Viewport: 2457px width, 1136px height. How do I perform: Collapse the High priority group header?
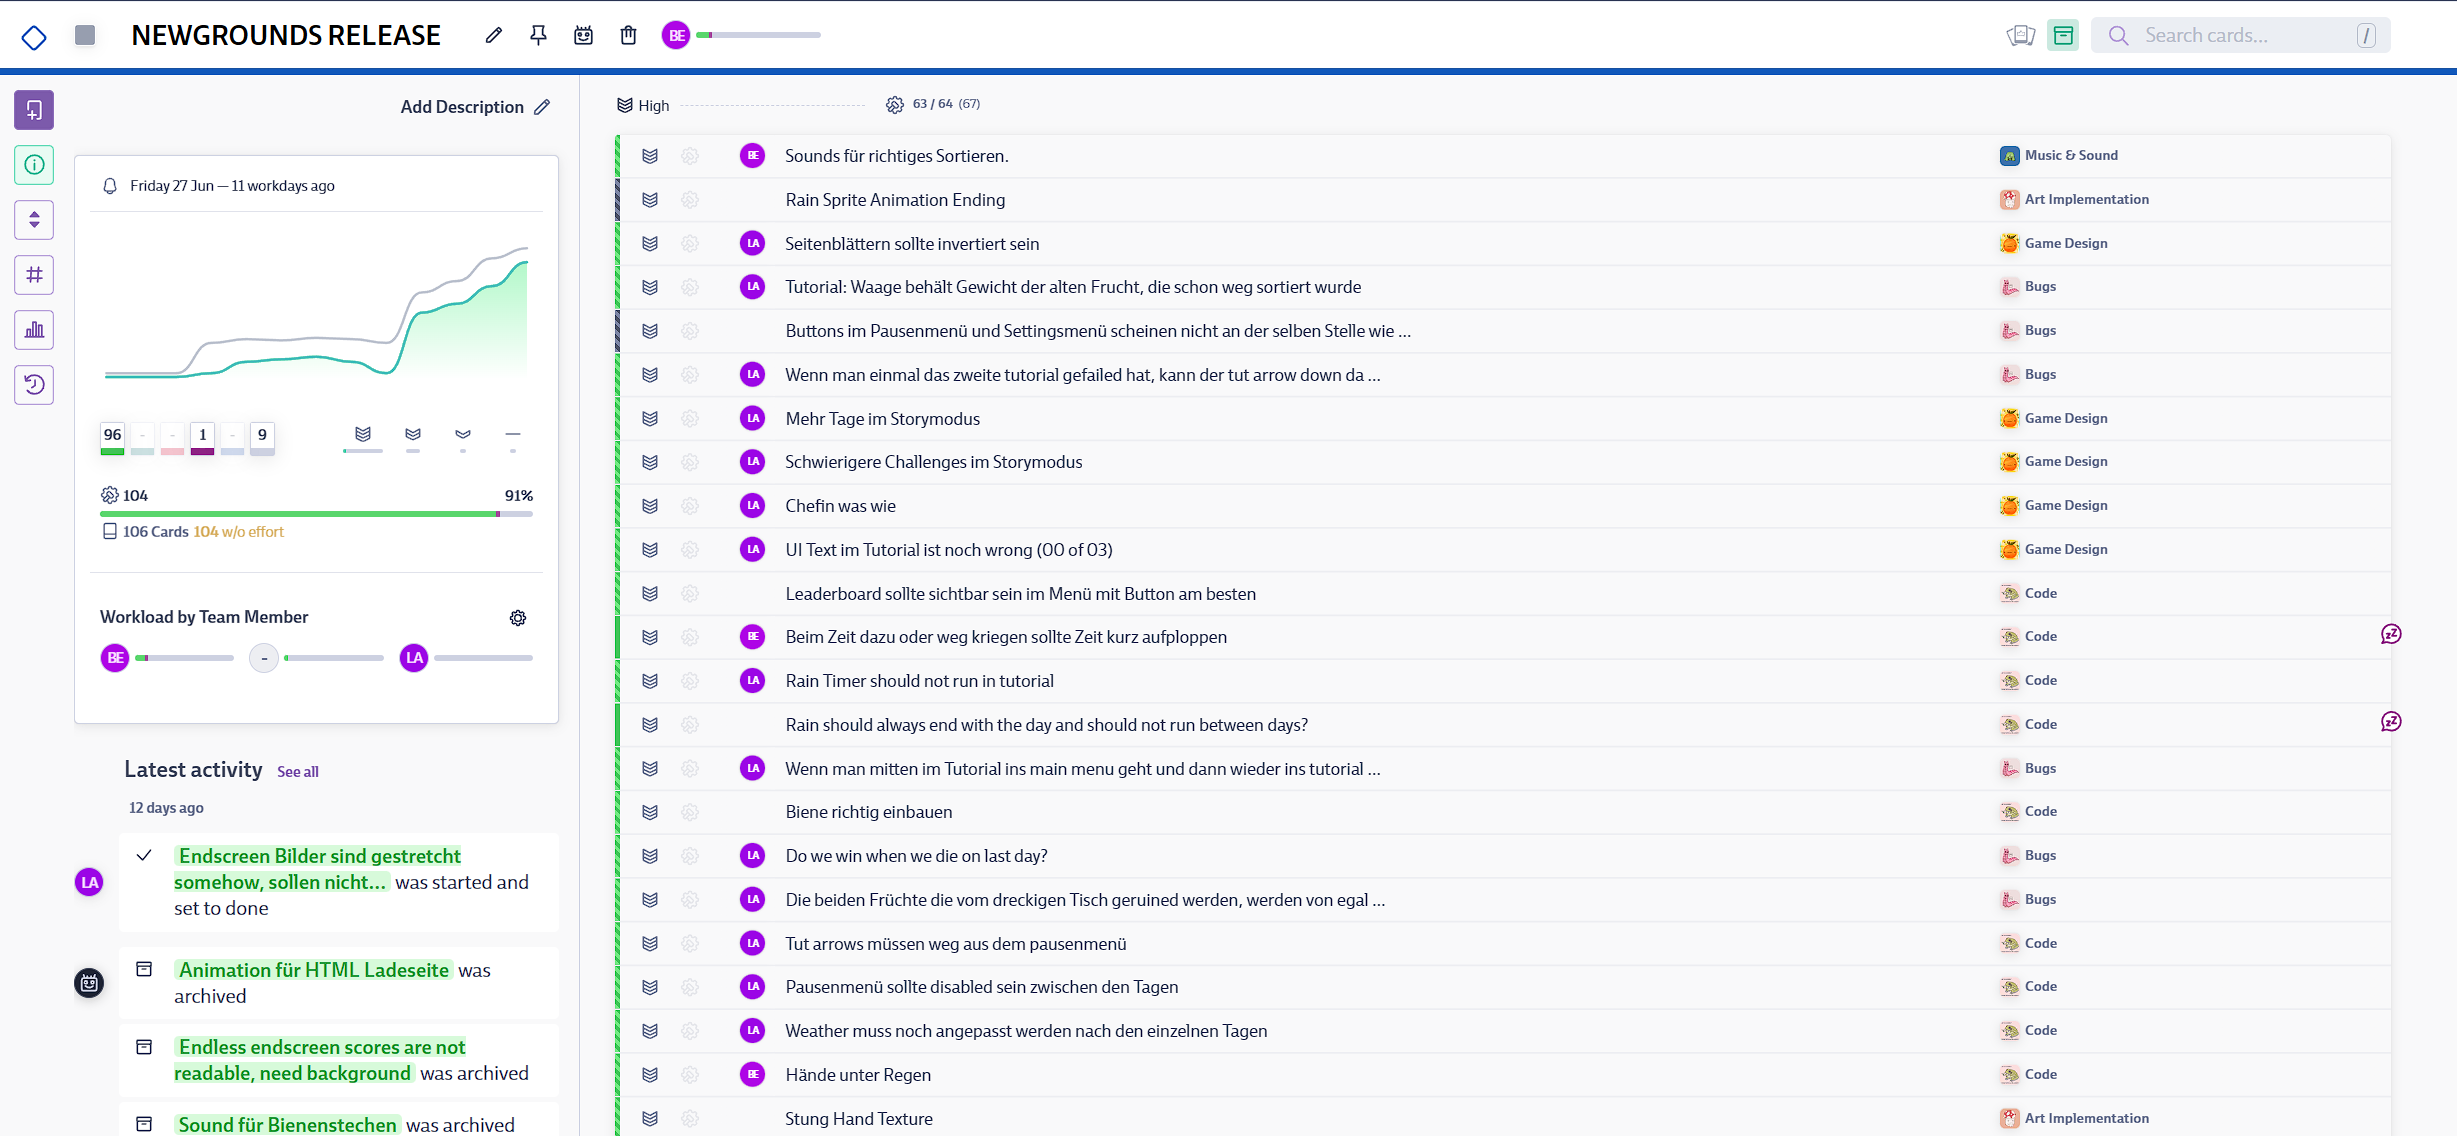point(643,105)
